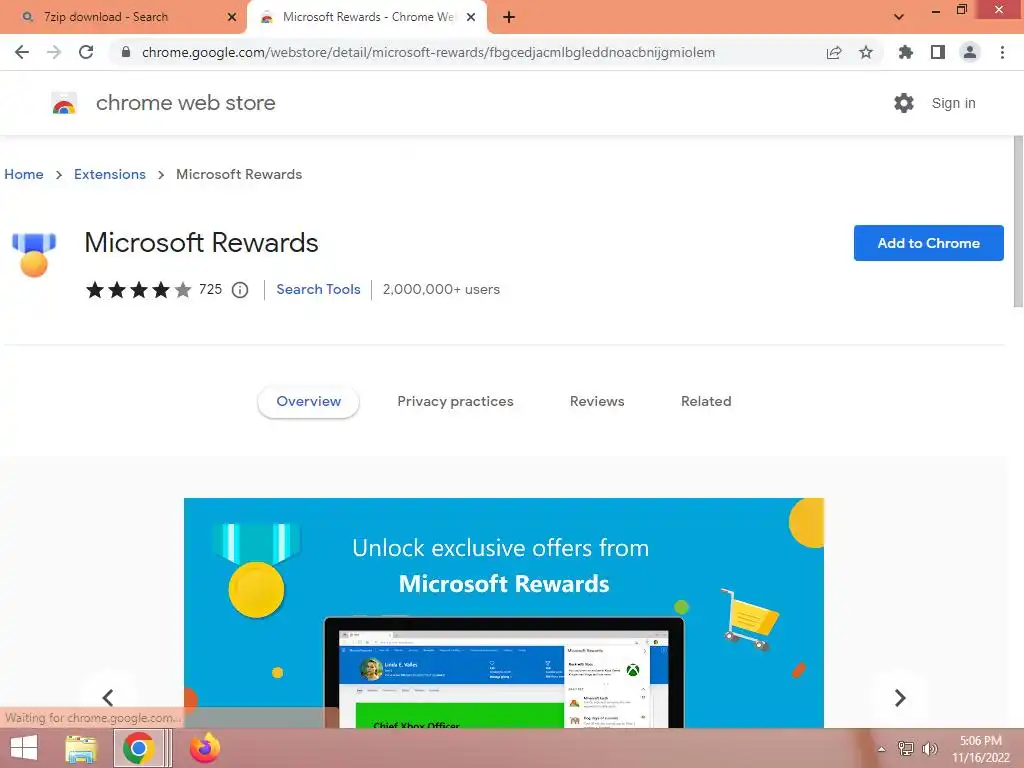This screenshot has height=768, width=1024.
Task: Click the 725 ratings count
Action: pyautogui.click(x=210, y=289)
